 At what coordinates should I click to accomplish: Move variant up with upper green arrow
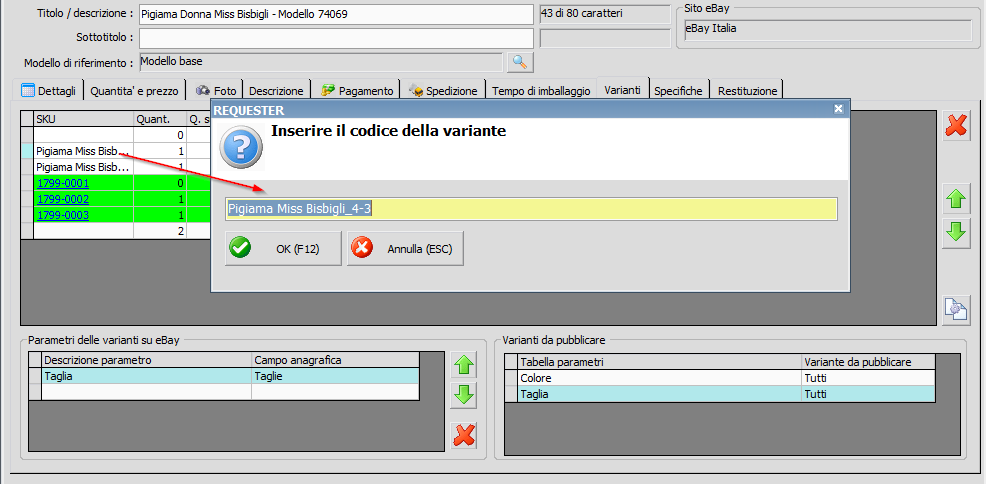(956, 201)
